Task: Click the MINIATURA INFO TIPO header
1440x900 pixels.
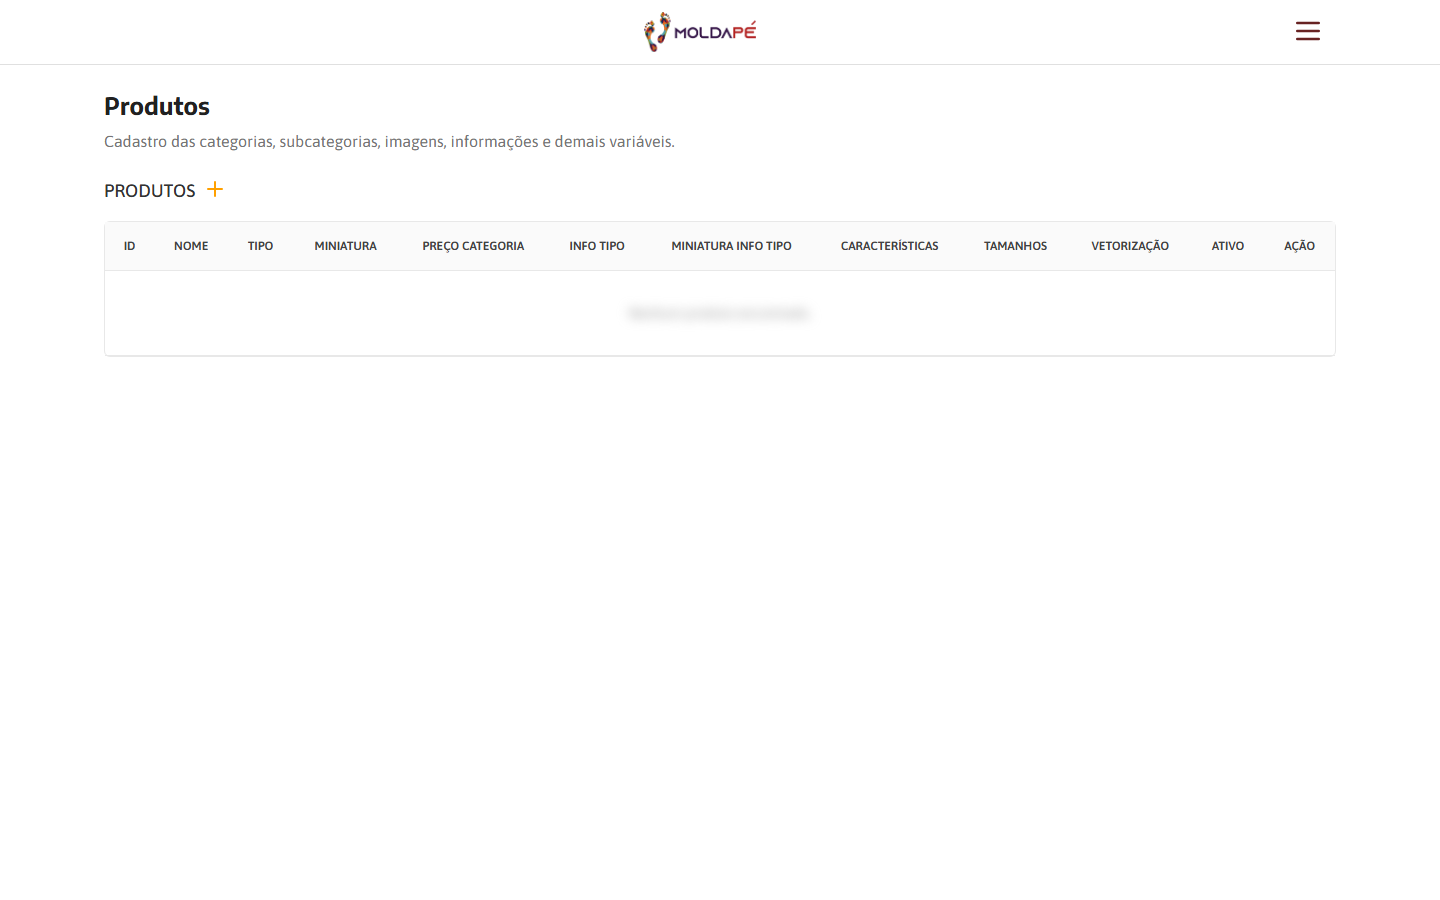Action: point(731,246)
